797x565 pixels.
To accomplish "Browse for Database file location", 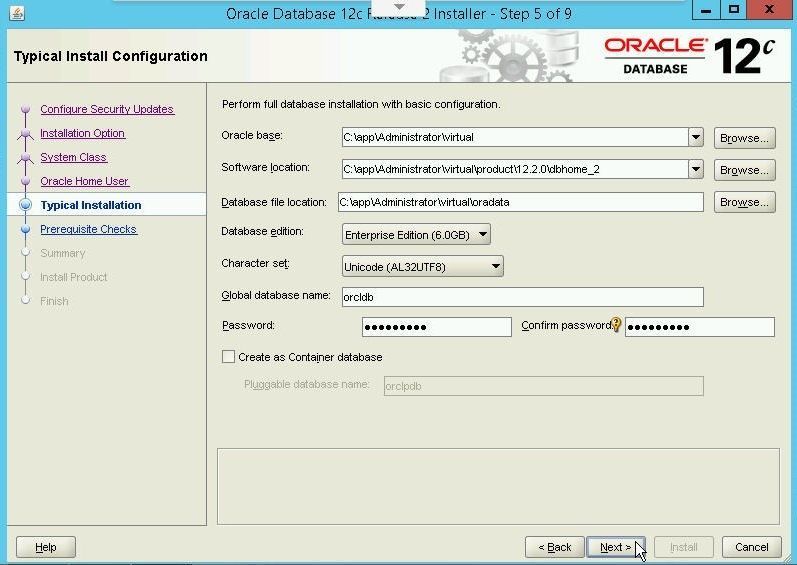I will tap(744, 202).
